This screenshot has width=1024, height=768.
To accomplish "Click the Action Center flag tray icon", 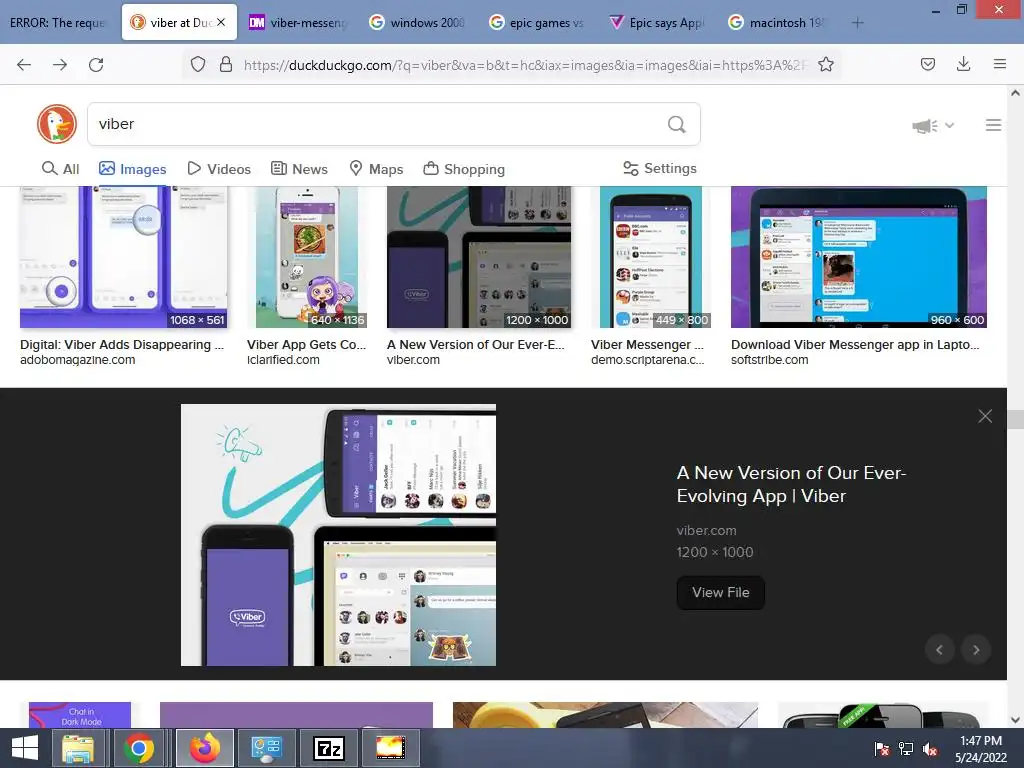I will point(882,749).
